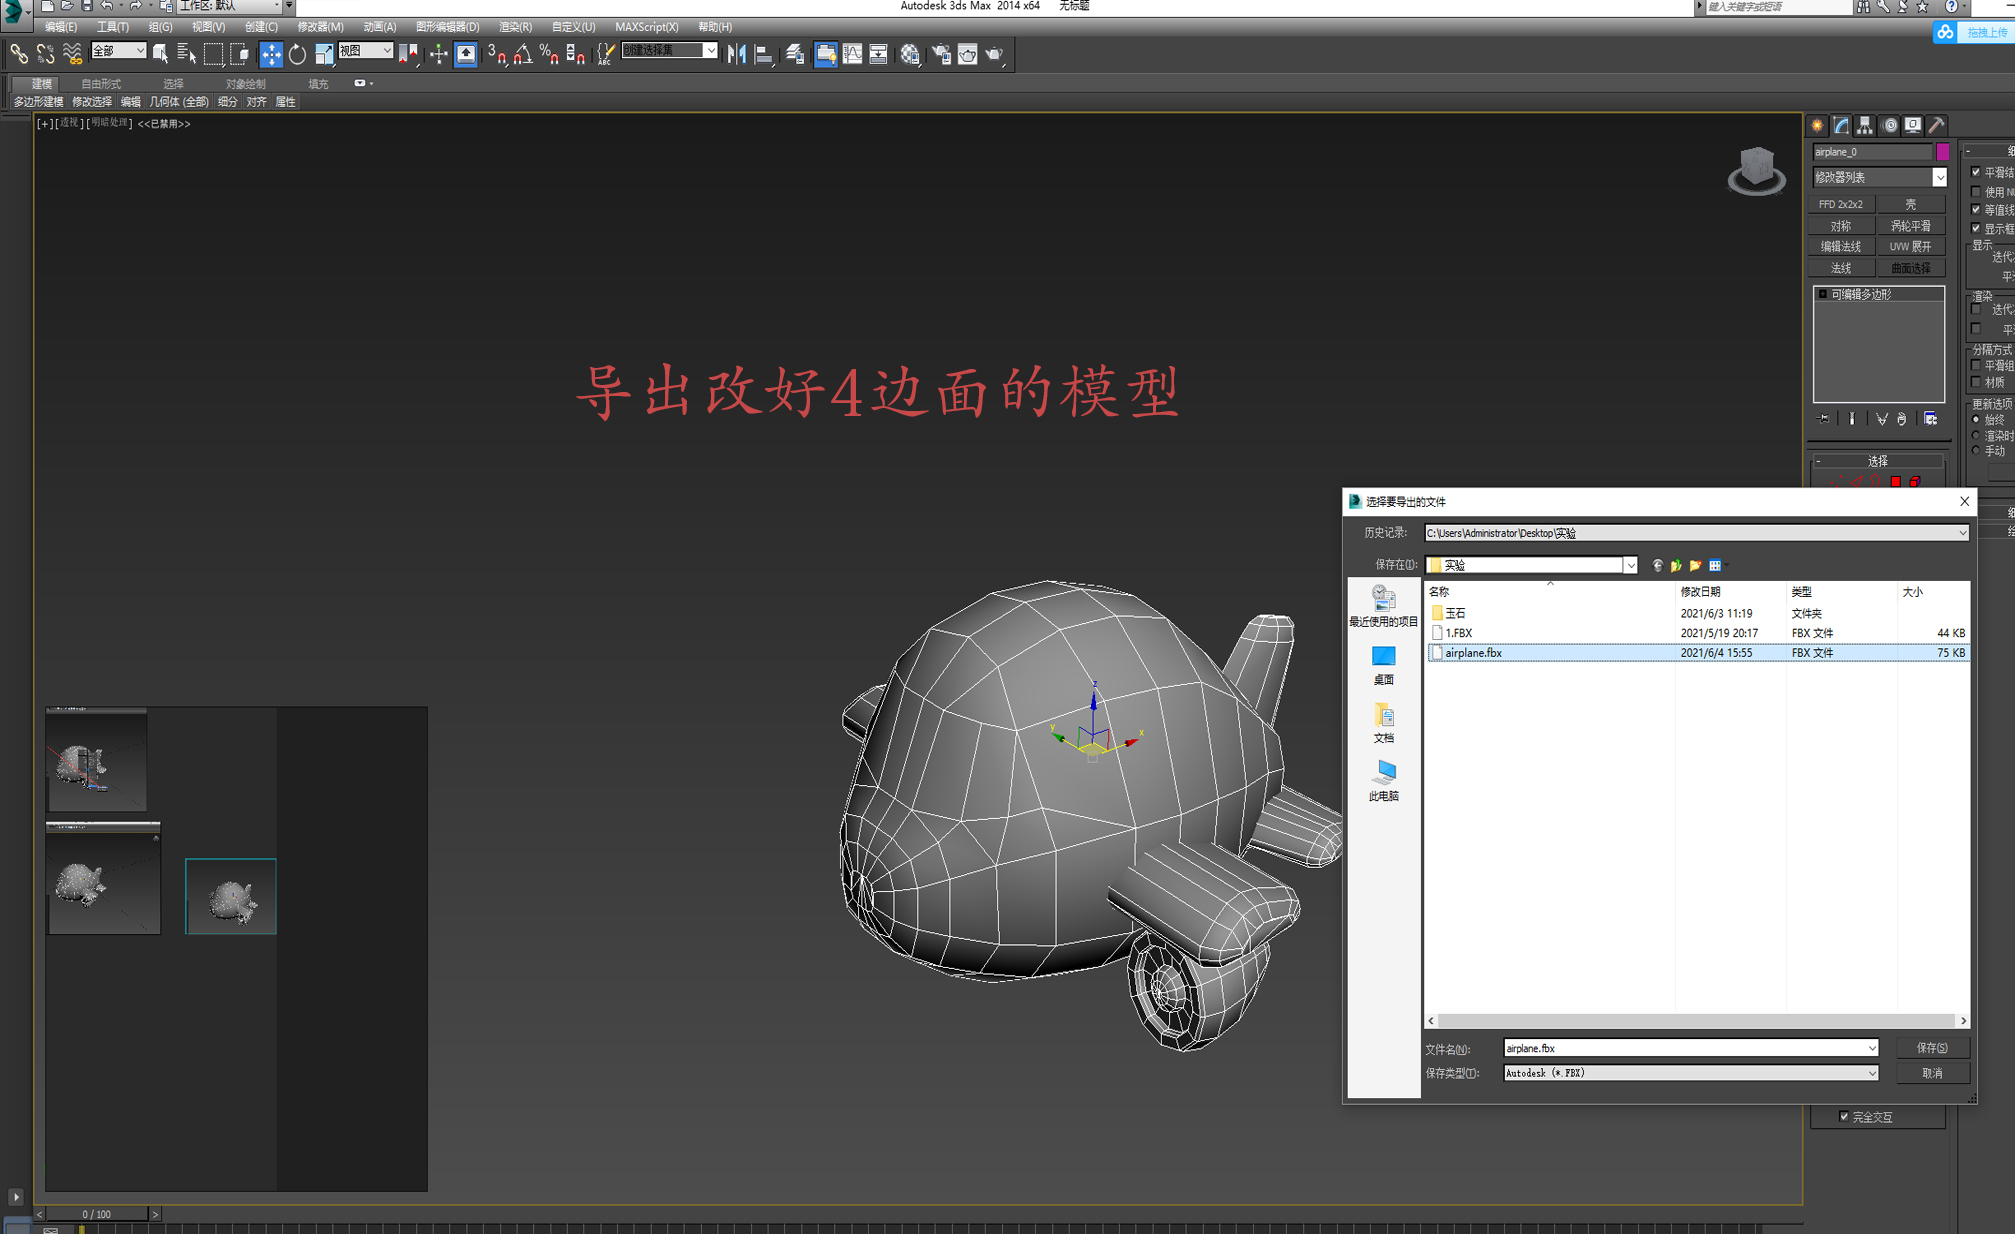Click the magenta object color swatch
The image size is (2015, 1234).
1943,152
